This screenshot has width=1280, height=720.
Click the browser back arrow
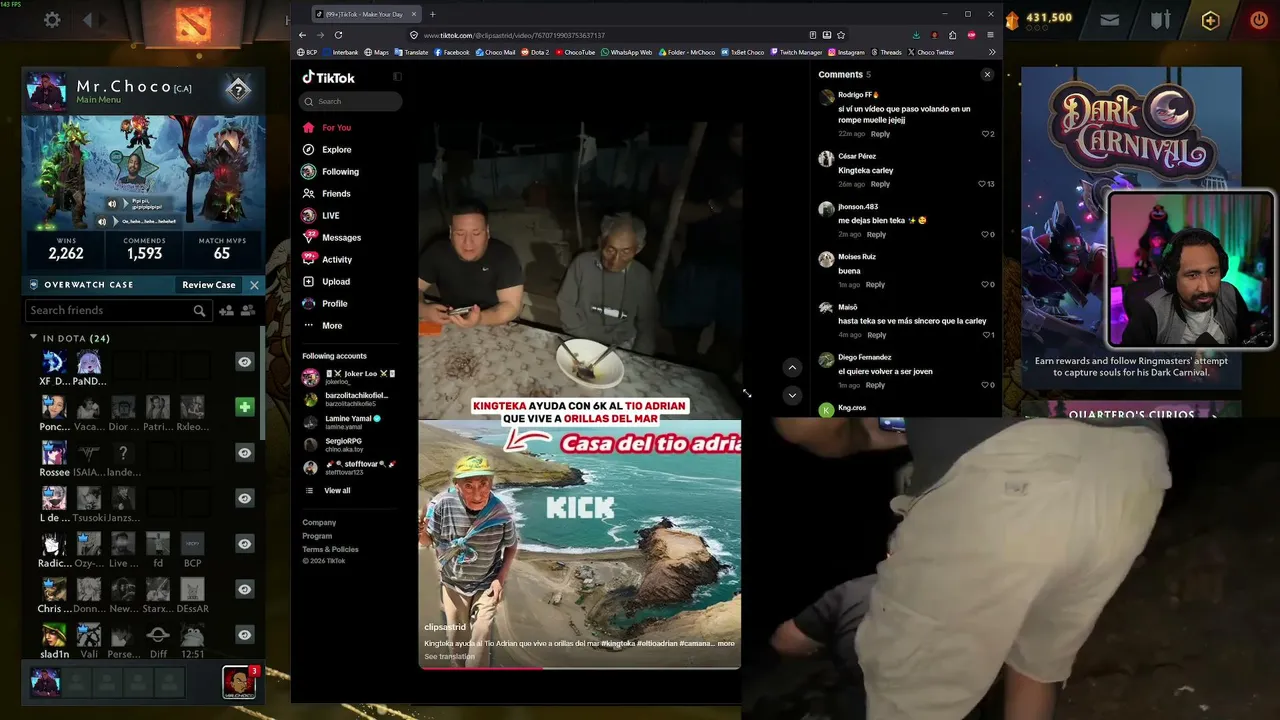point(303,35)
